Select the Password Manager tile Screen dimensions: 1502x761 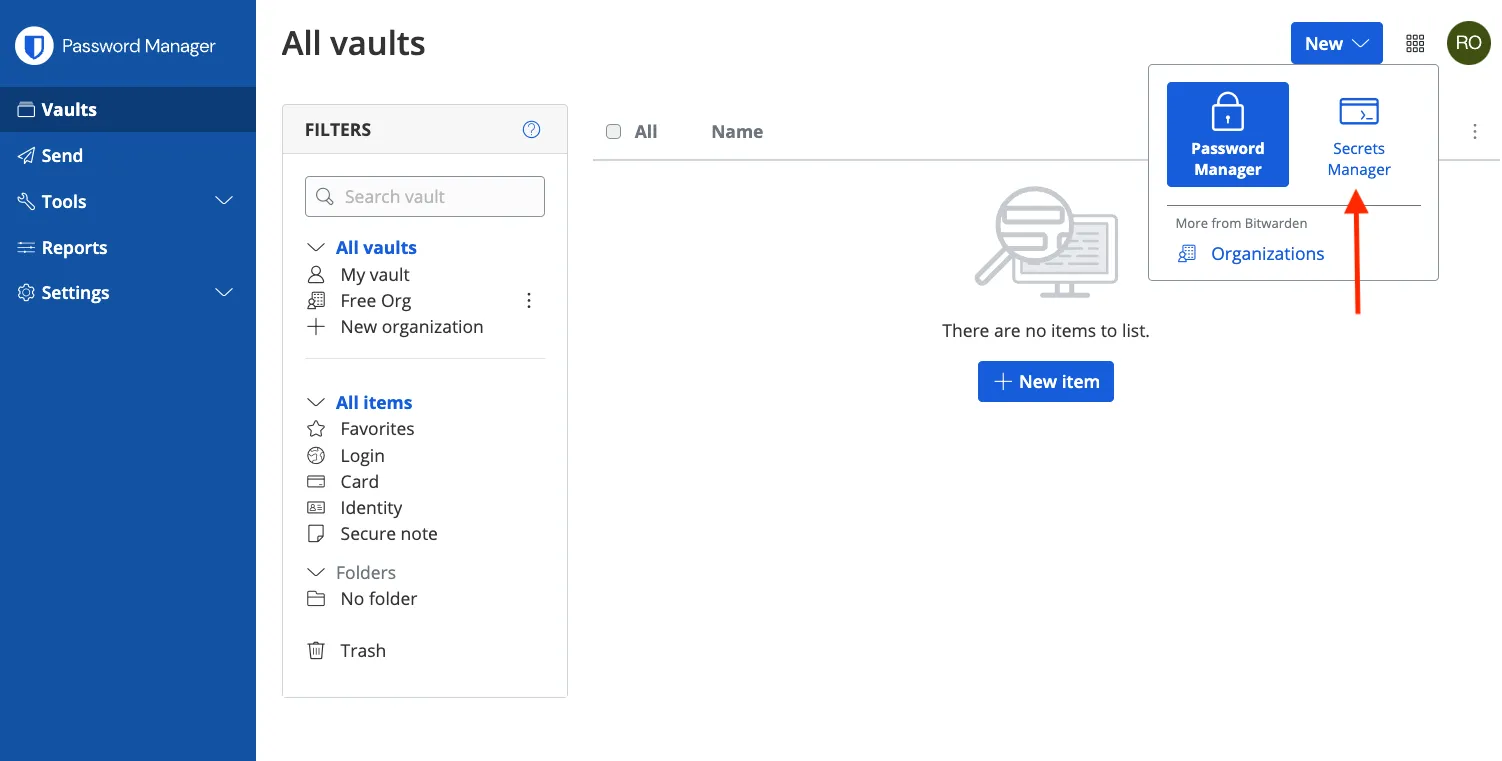point(1227,134)
